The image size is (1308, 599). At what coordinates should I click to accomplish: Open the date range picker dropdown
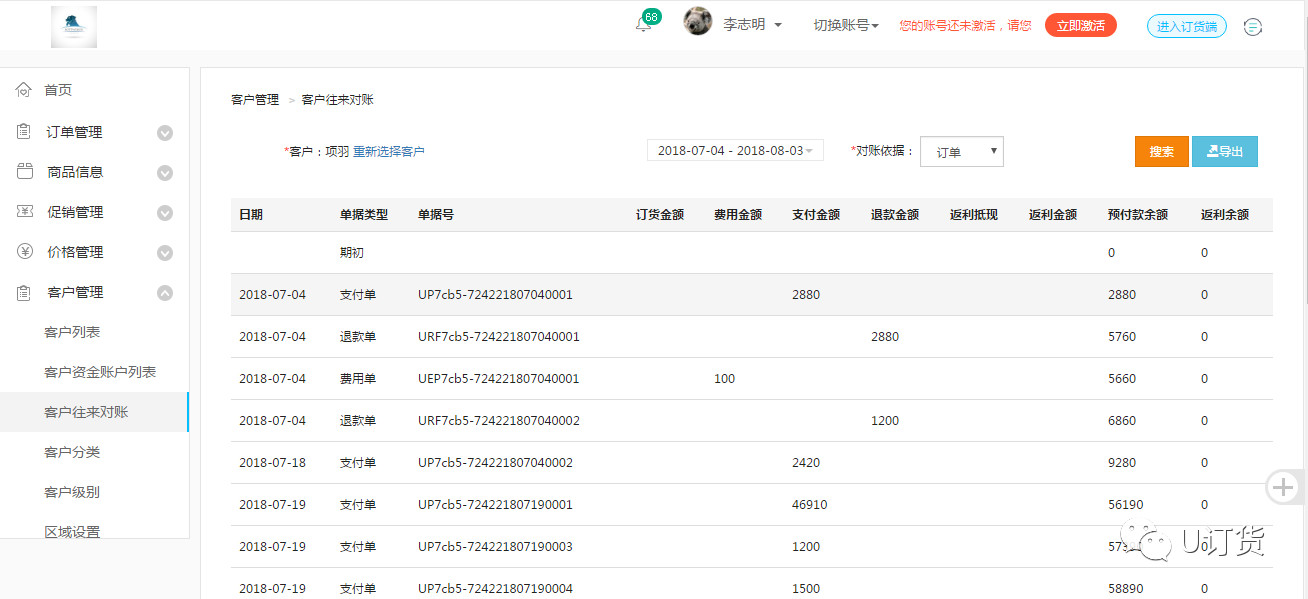(735, 149)
